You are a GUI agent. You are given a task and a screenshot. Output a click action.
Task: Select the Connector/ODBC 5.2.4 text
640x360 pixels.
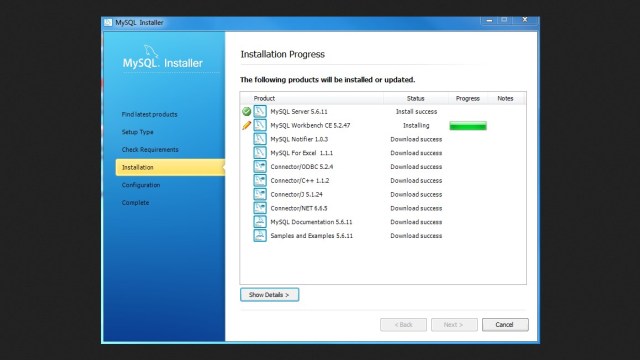click(x=302, y=167)
